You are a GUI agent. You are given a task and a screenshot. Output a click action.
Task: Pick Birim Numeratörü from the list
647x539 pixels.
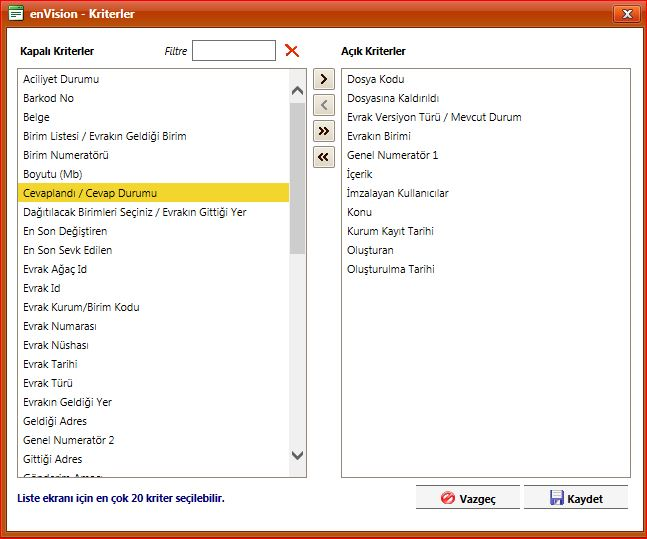click(153, 155)
